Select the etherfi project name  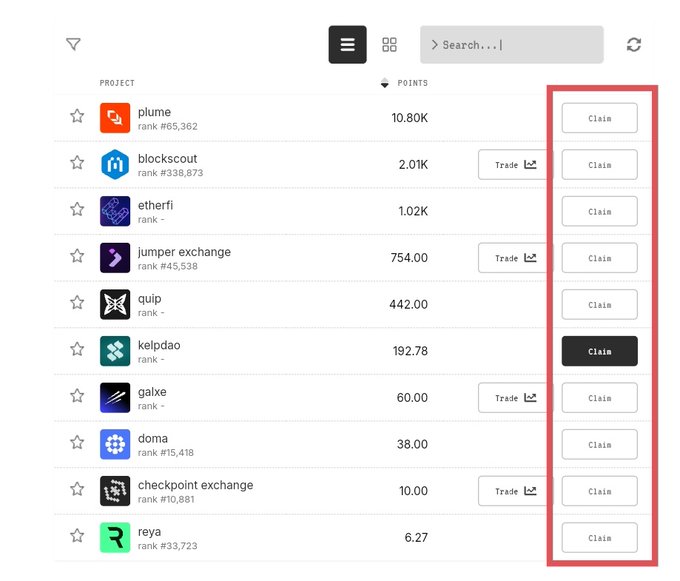point(155,205)
